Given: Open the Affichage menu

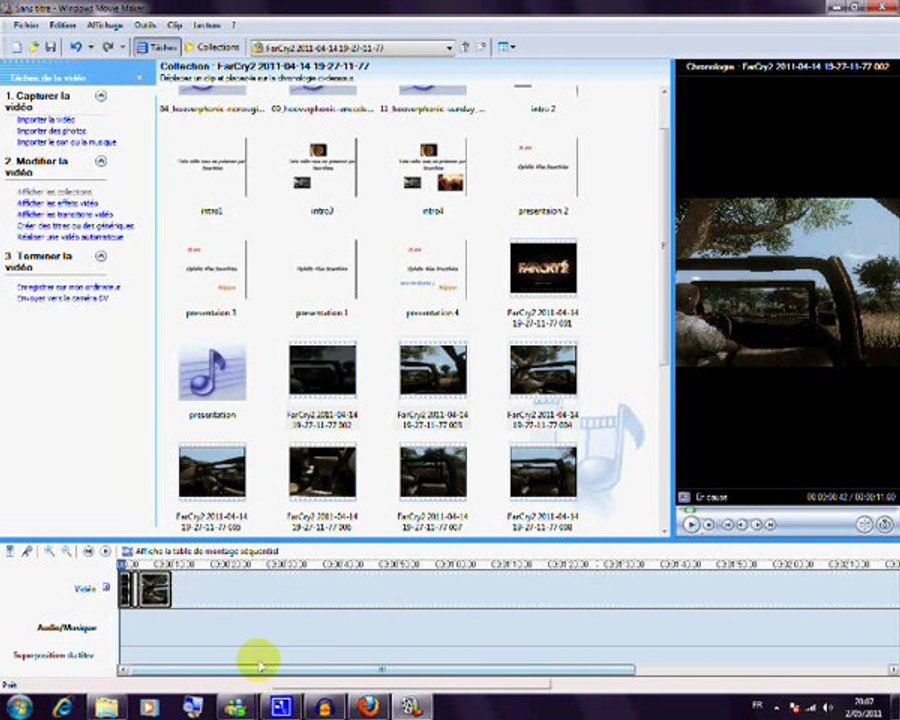Looking at the screenshot, I should click(x=105, y=25).
